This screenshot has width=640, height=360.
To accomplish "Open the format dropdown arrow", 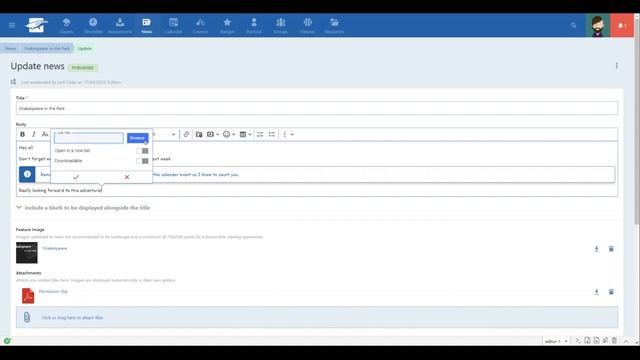I will 173,134.
